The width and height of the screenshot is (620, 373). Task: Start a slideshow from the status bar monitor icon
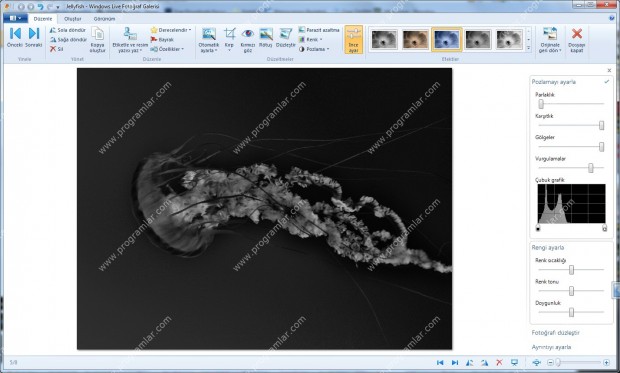514,362
